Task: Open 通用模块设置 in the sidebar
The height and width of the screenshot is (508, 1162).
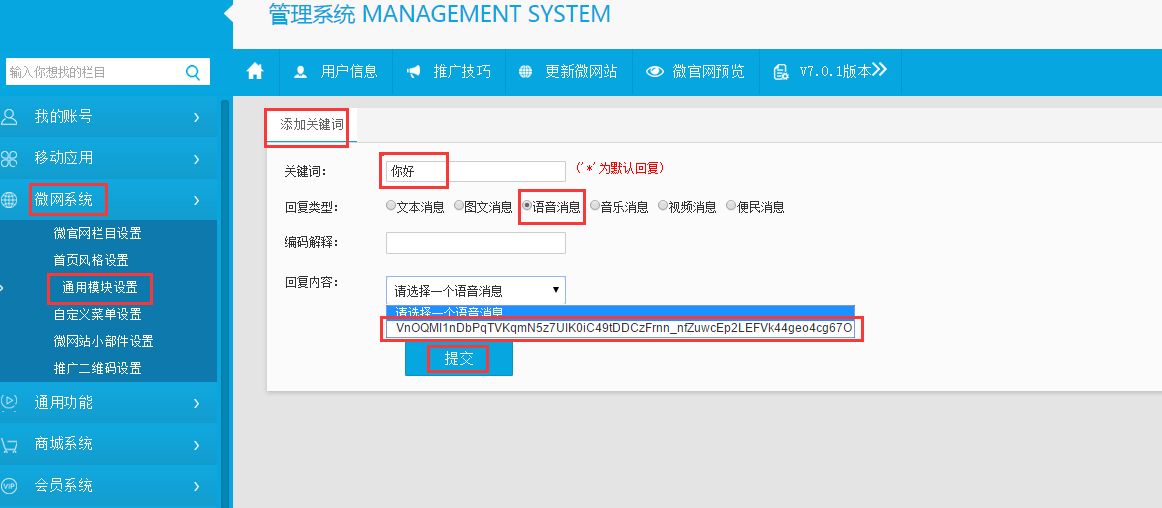Action: 99,288
